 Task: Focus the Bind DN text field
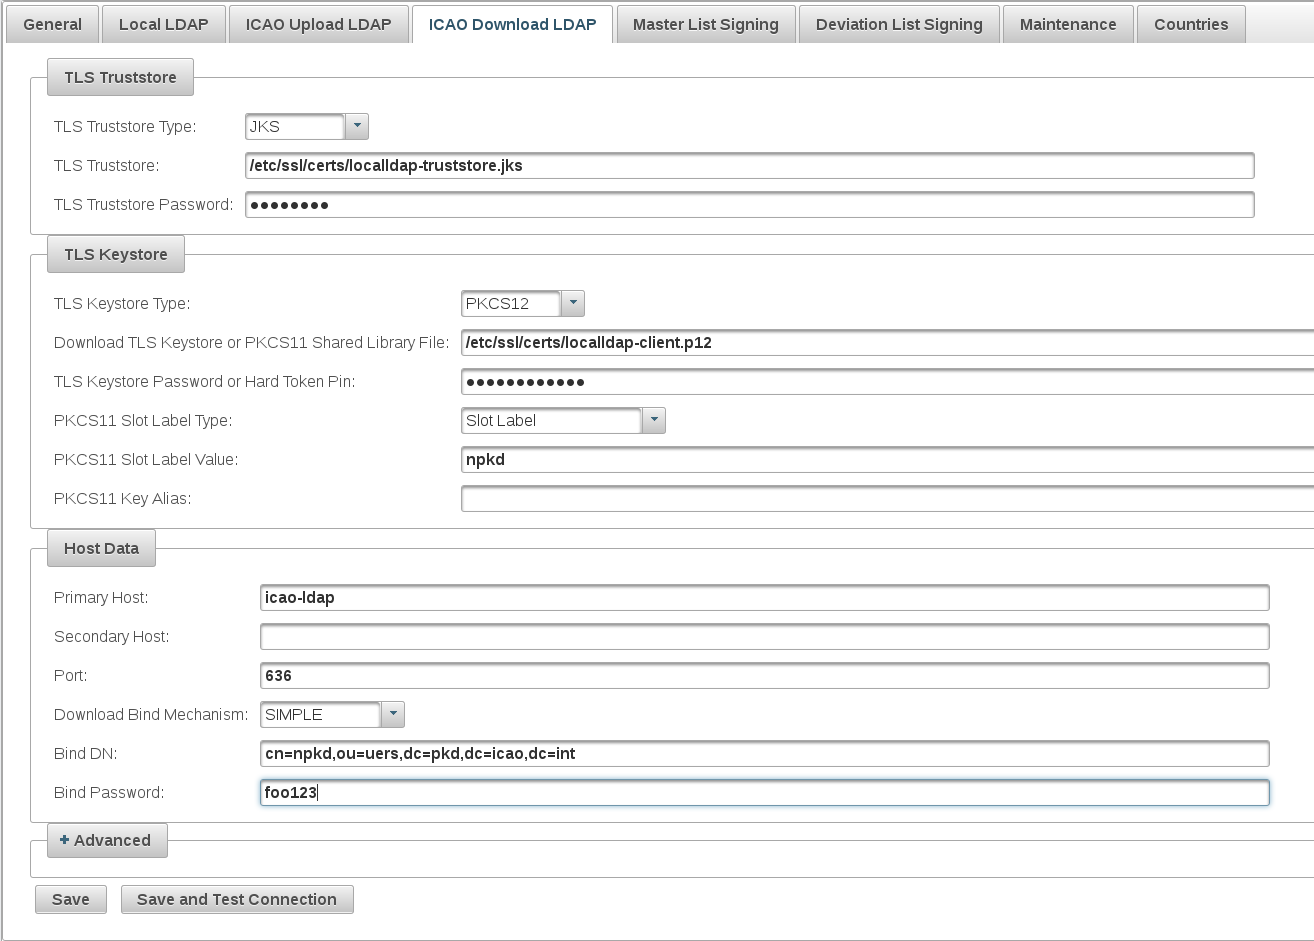763,754
